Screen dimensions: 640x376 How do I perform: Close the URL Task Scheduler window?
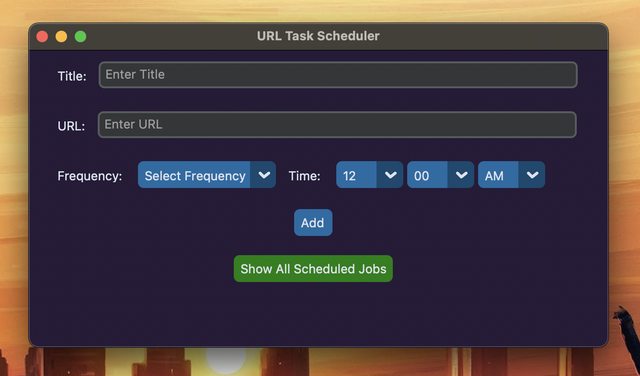(42, 37)
